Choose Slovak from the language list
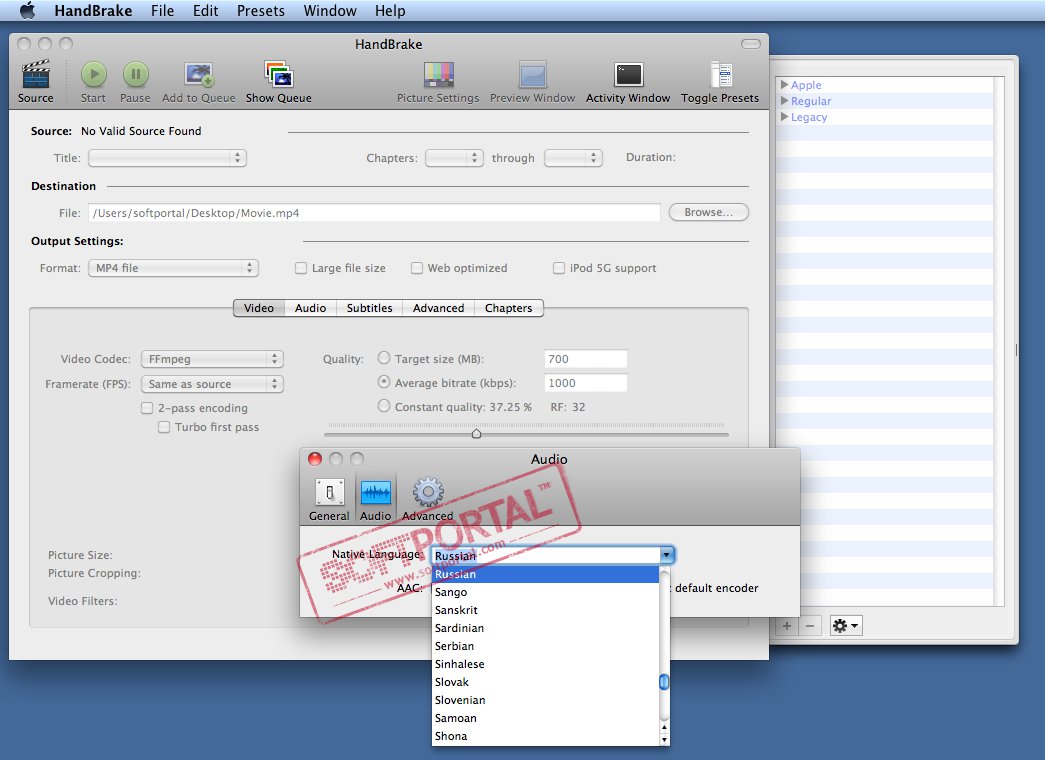This screenshot has width=1045, height=760. [x=545, y=682]
